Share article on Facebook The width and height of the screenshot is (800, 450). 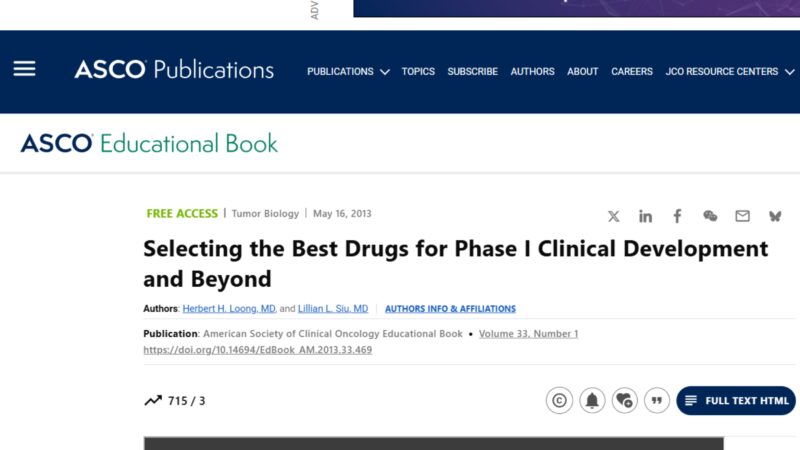(678, 216)
